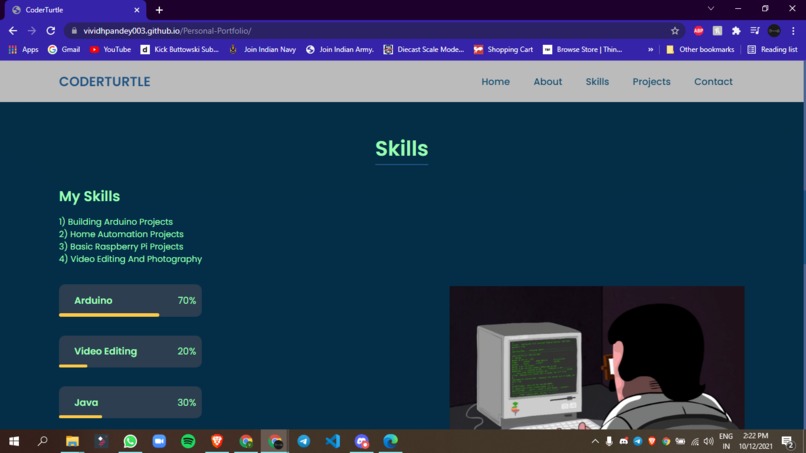Open Brave browser from the taskbar
The height and width of the screenshot is (453, 806).
pos(217,441)
